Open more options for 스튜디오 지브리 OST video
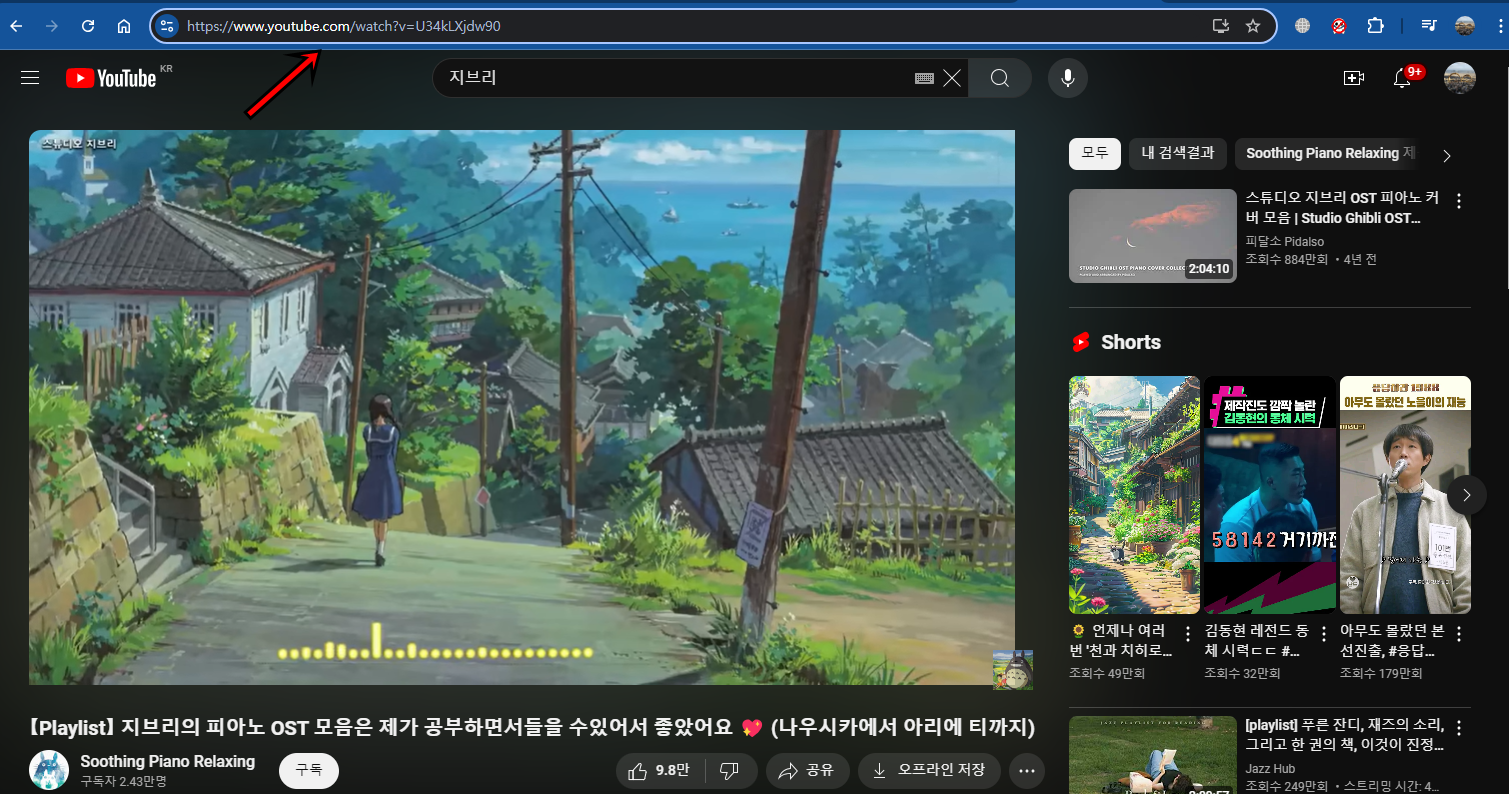Screen dimensions: 1509x794 (1459, 201)
